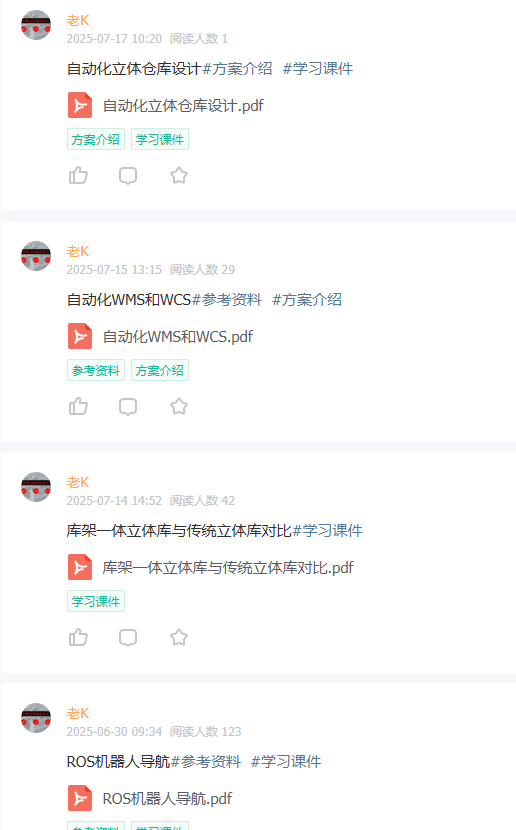Comment on the 库架一体立体库 comparison post
Screen dimensions: 516x830
[128, 637]
